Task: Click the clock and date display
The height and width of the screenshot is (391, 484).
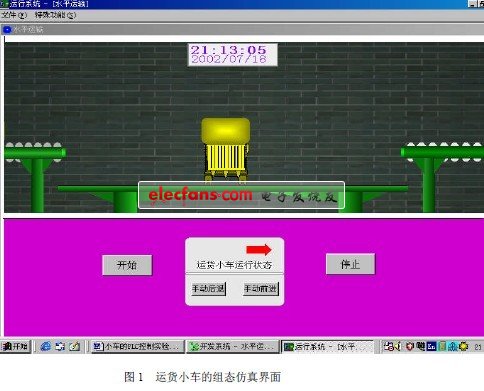Action: [233, 55]
